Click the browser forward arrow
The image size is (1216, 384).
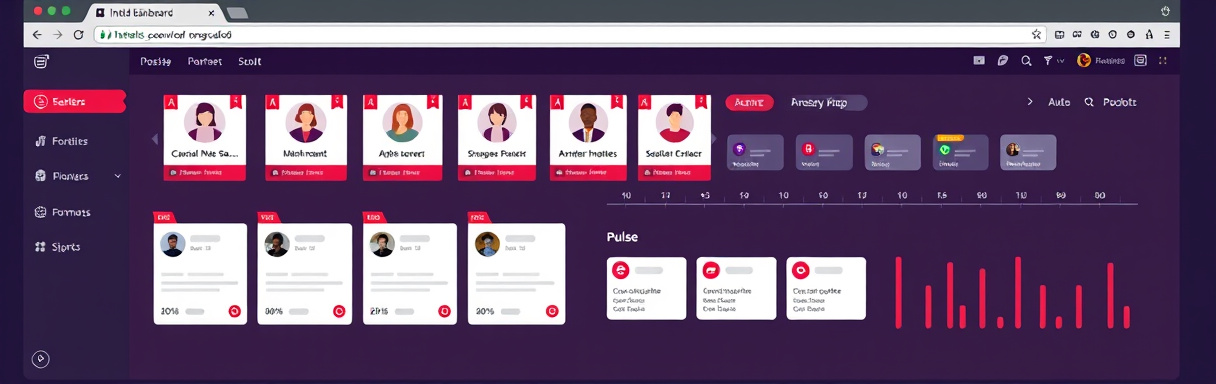[x=58, y=34]
